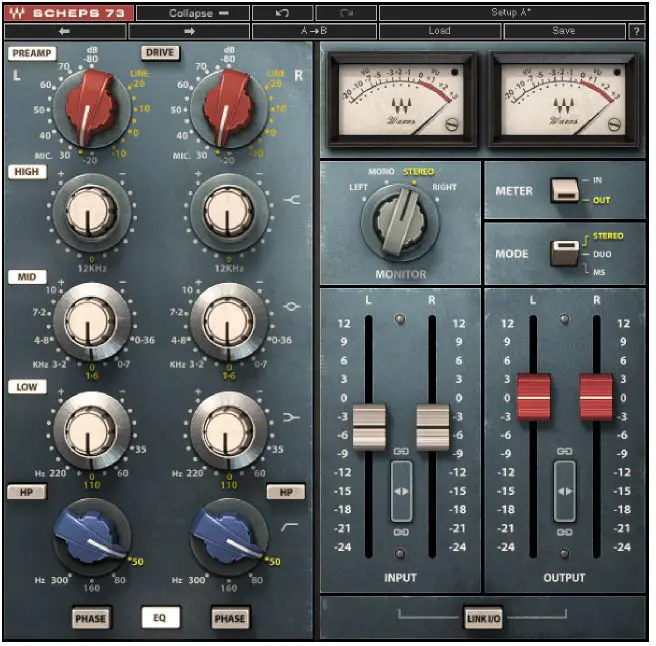The height and width of the screenshot is (646, 656).
Task: Click the upper chain link icon under output faders
Action: 564,451
